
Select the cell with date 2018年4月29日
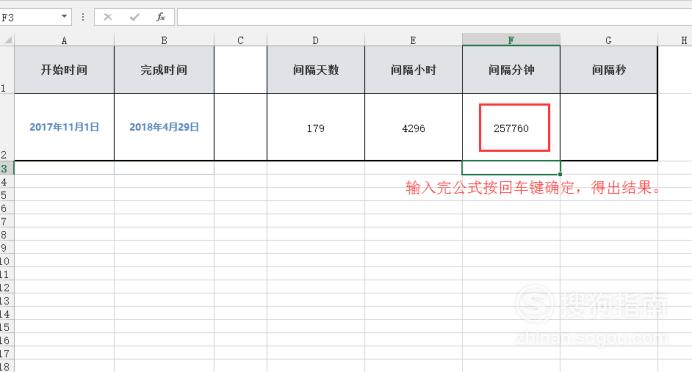[x=164, y=127]
